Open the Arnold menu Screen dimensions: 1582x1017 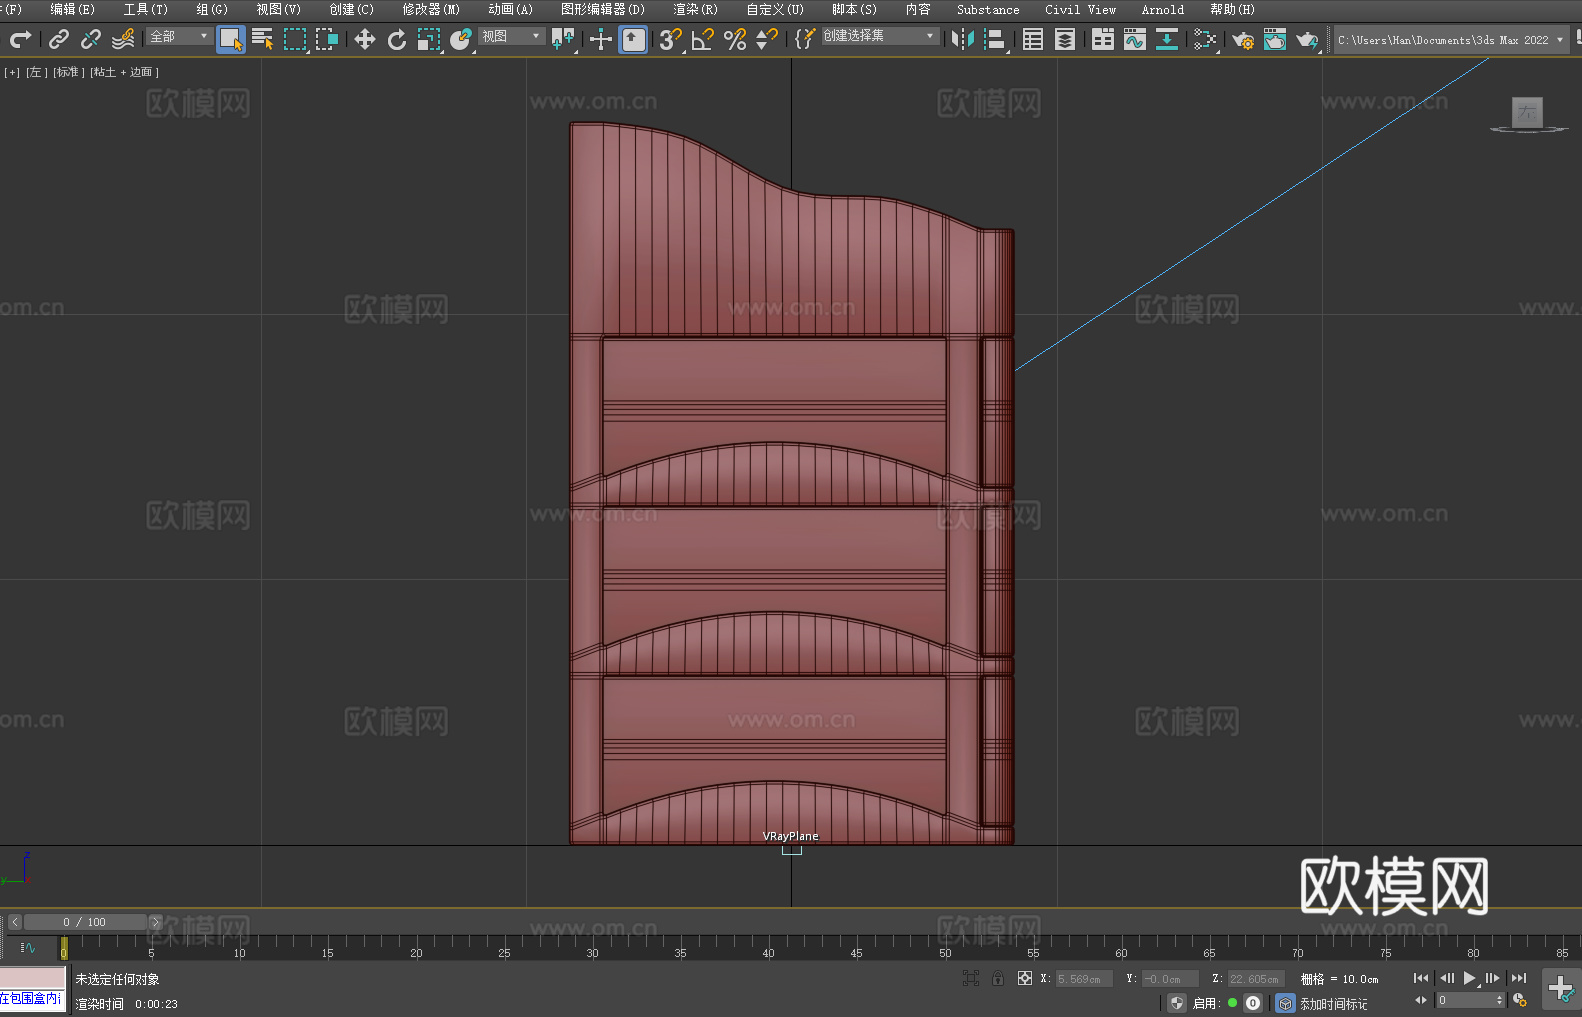[1163, 10]
